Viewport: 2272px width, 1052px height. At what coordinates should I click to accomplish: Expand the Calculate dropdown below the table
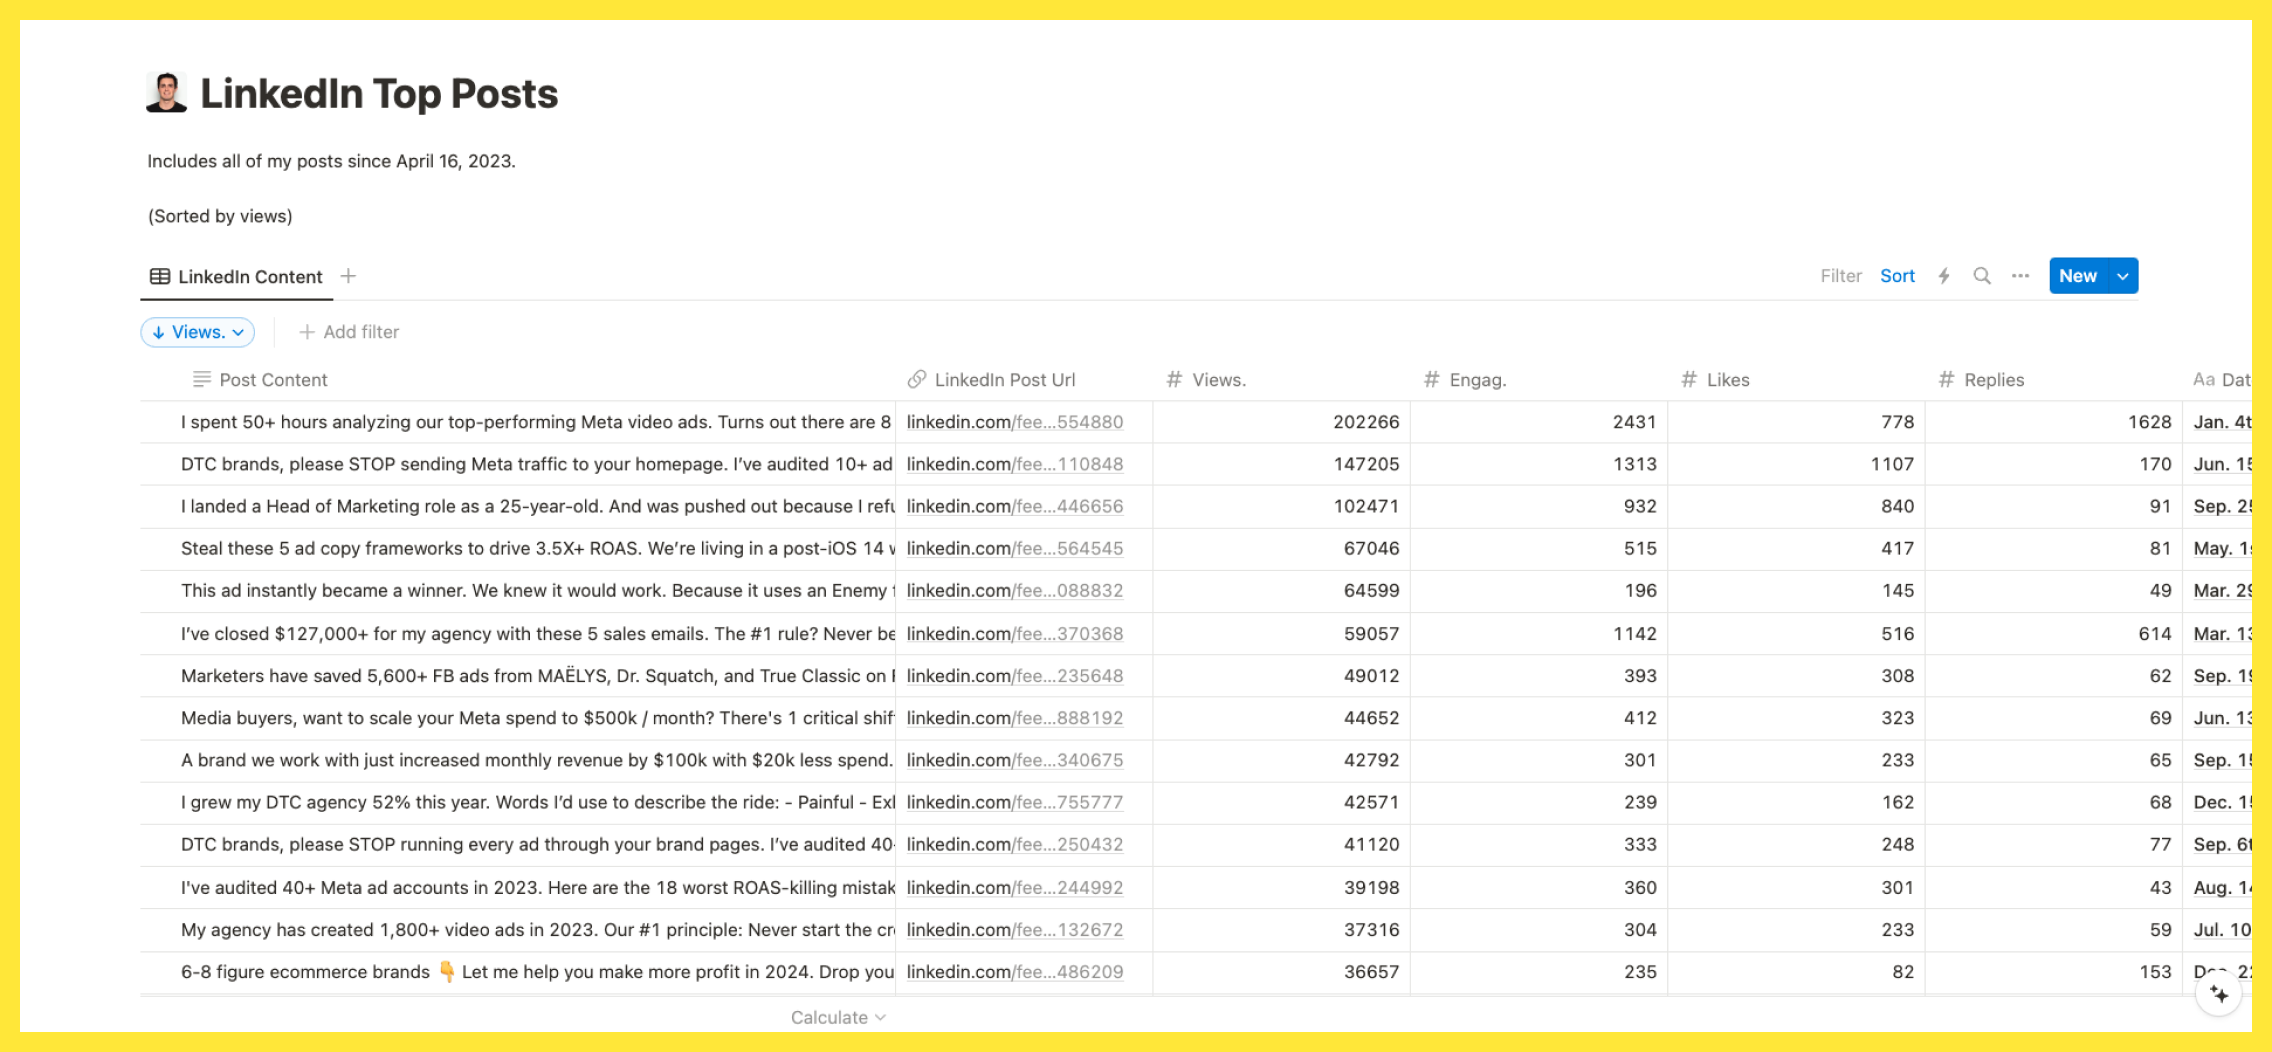[x=838, y=1017]
